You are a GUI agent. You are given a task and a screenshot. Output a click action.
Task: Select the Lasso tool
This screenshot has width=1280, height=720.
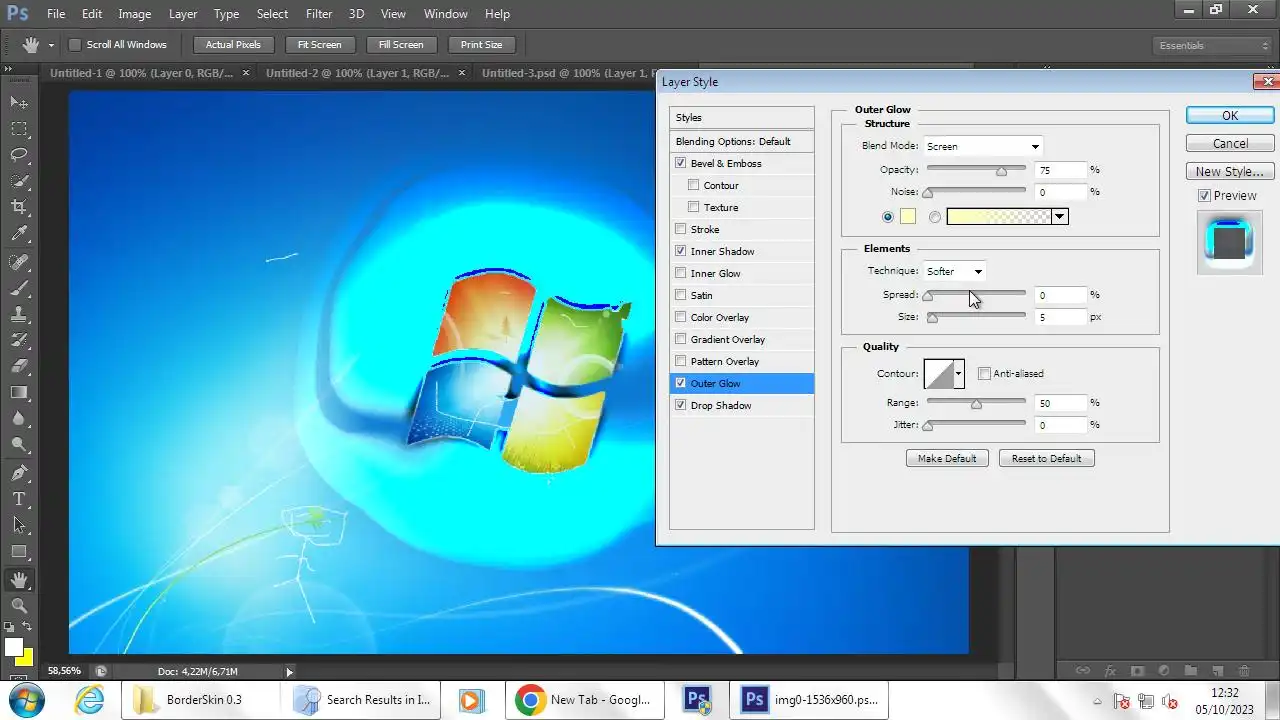(19, 155)
